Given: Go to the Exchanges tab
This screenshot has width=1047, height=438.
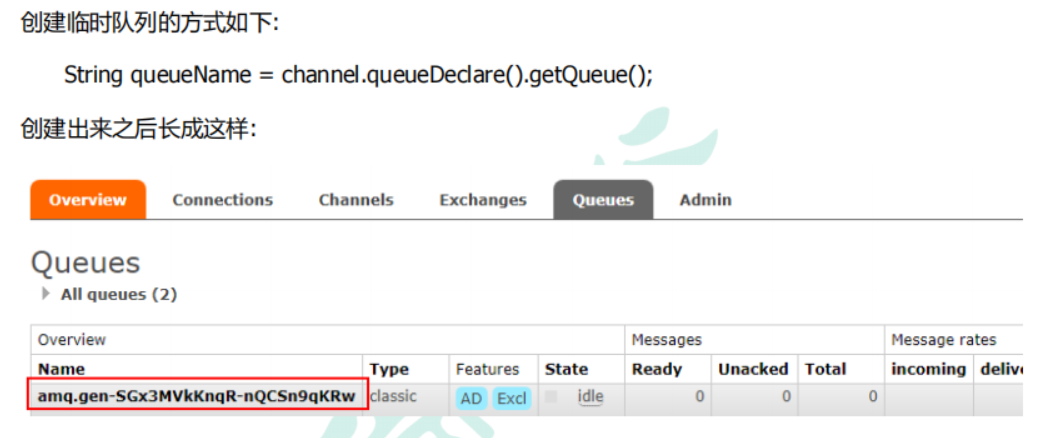Looking at the screenshot, I should coord(483,200).
